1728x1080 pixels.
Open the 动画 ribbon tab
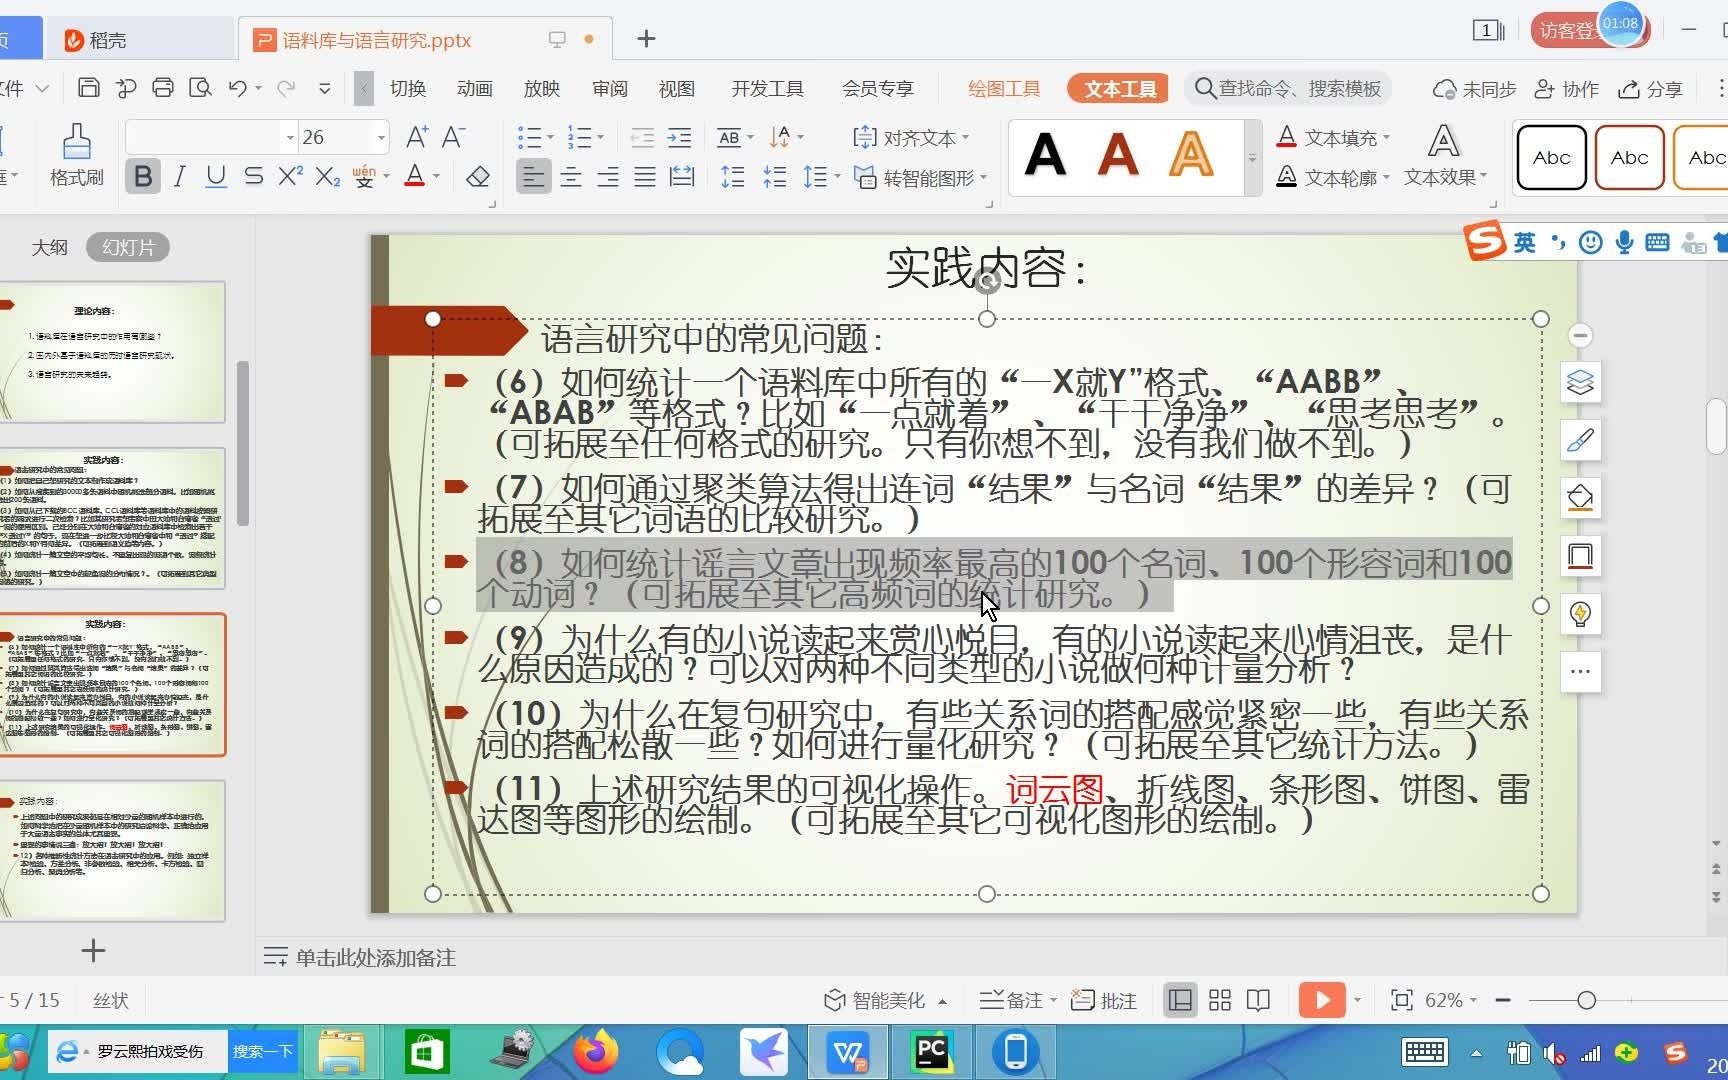475,88
